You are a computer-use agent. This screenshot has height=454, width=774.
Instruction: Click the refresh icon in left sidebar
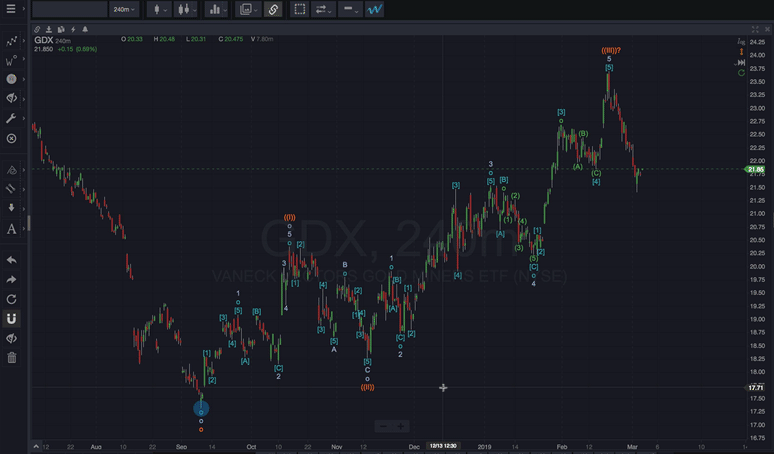tap(11, 300)
